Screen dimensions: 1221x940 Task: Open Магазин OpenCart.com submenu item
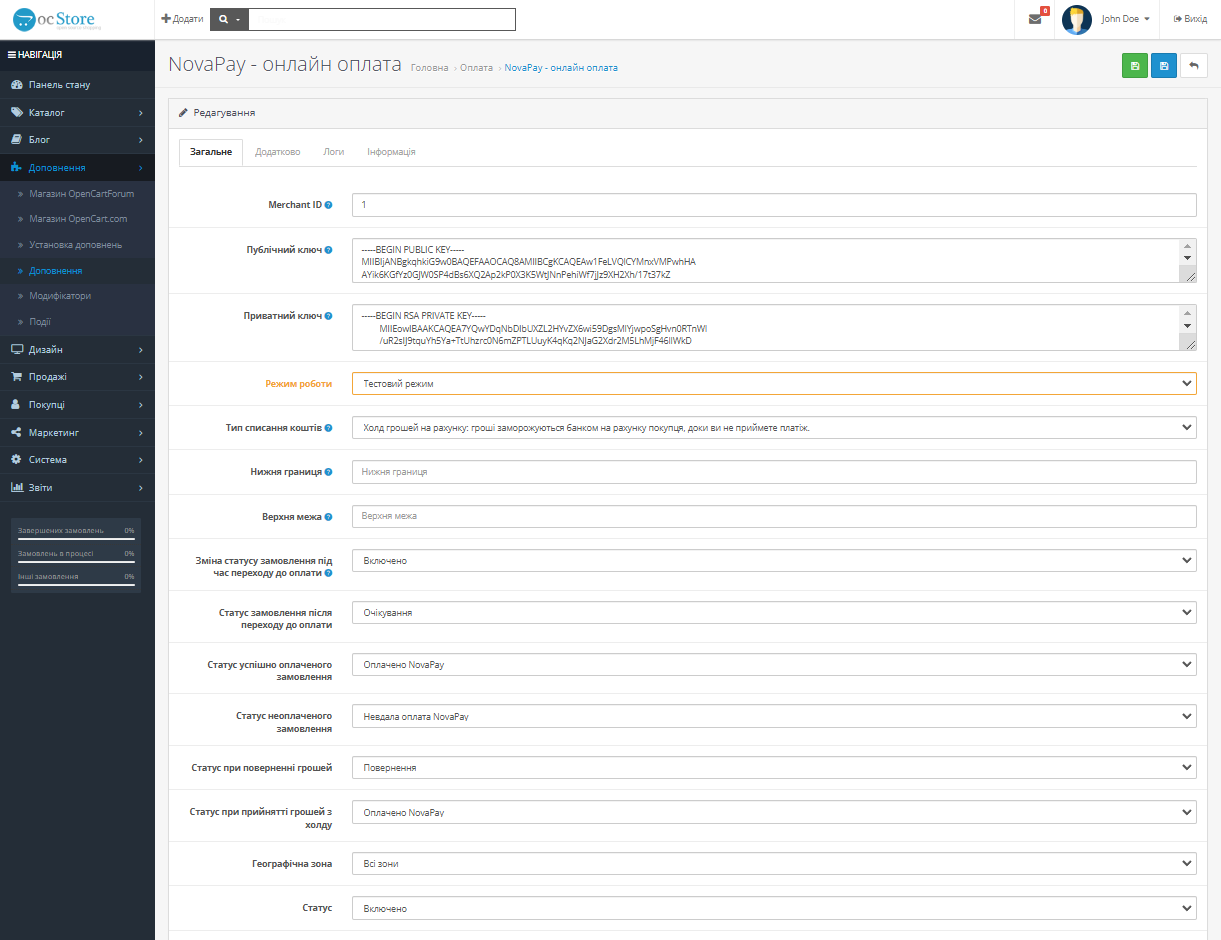tap(78, 219)
